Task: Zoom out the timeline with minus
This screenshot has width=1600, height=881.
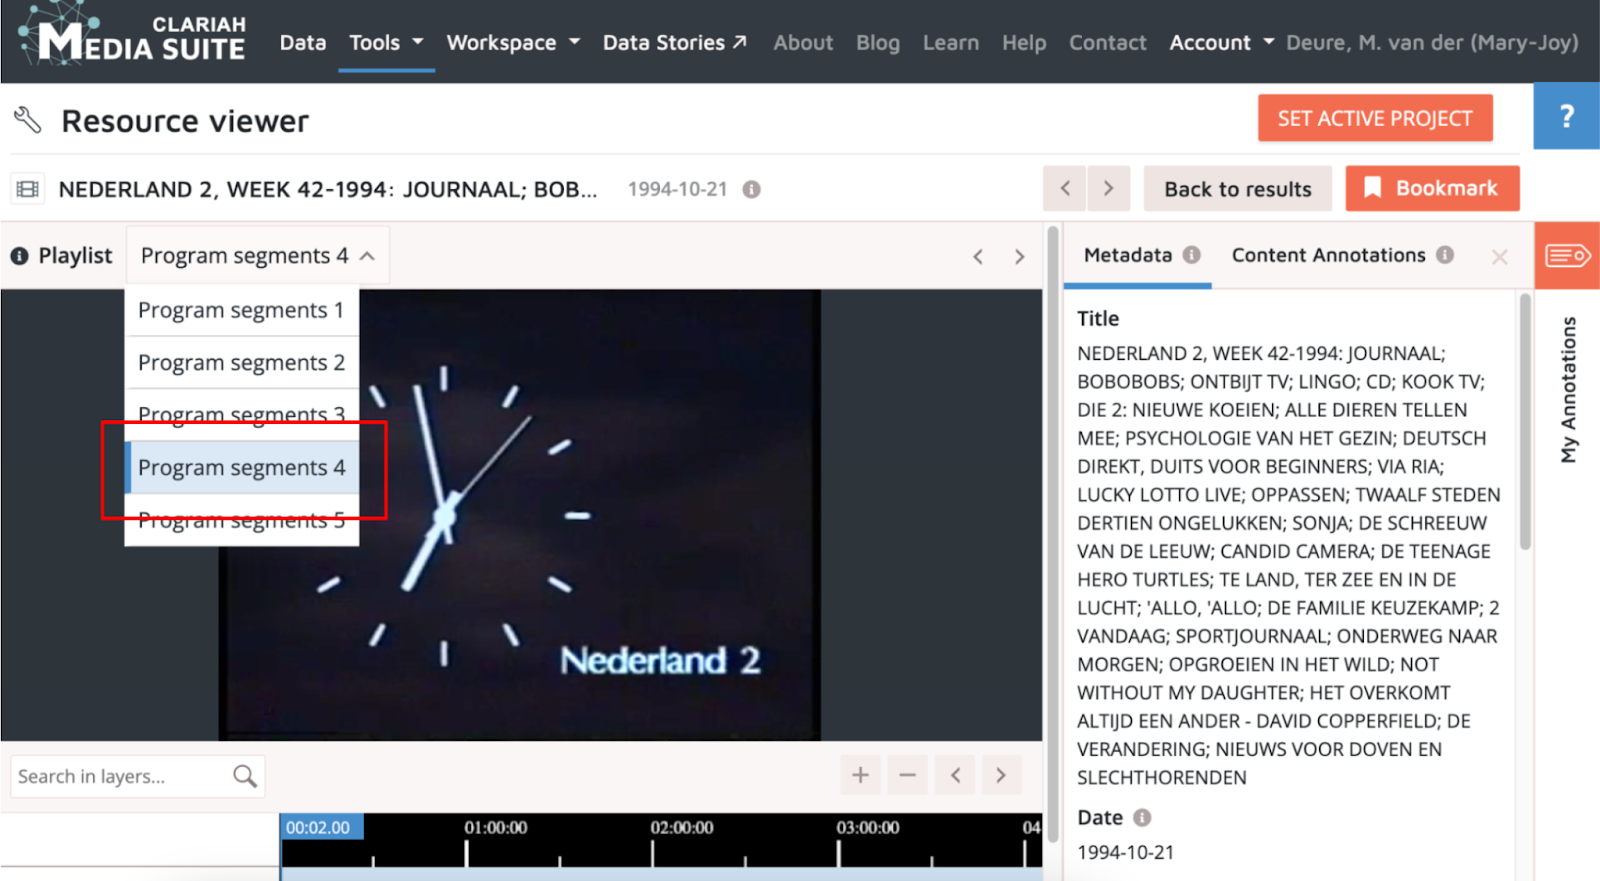Action: 907,775
